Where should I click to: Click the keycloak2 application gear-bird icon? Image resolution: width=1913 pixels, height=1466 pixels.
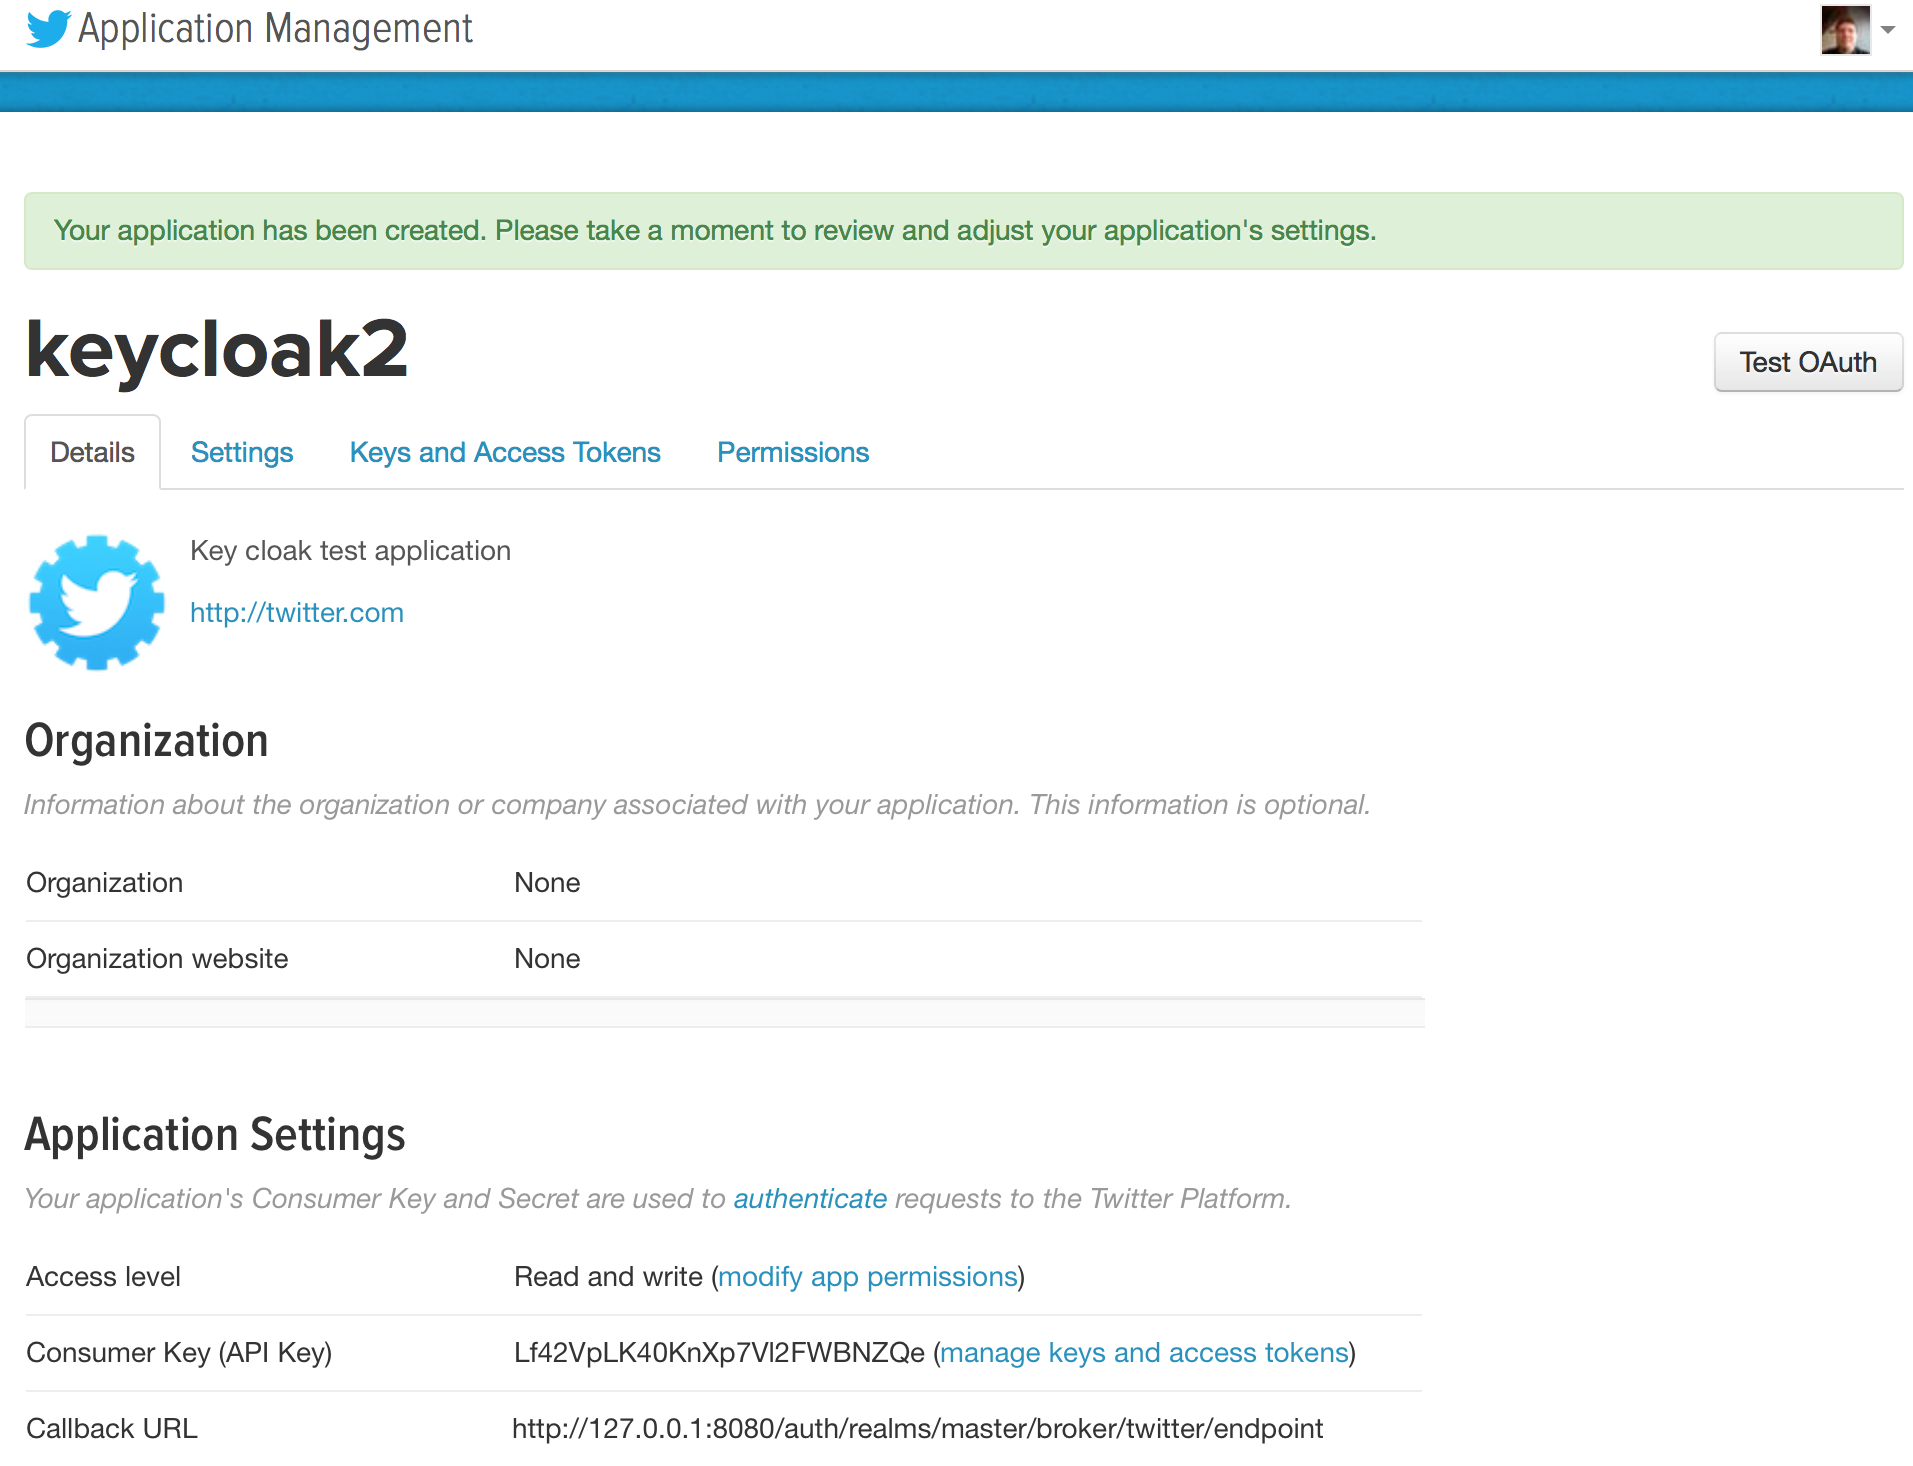(96, 601)
